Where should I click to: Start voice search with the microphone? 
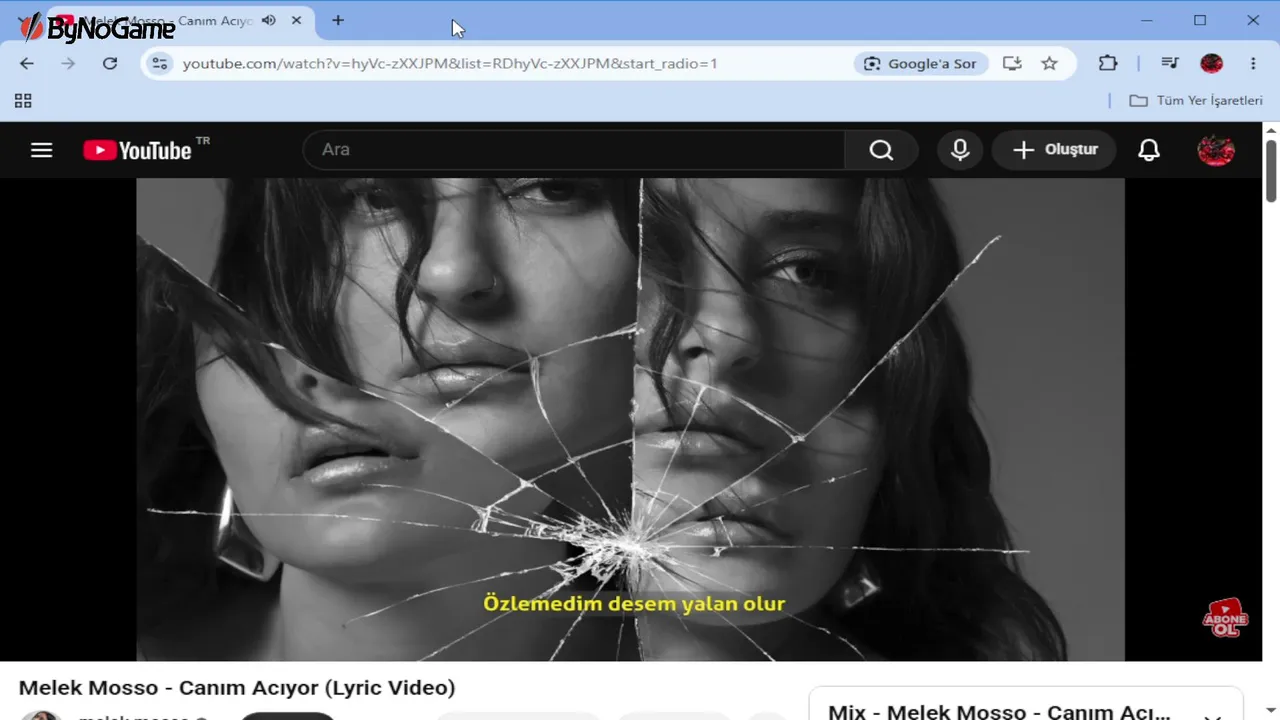960,150
